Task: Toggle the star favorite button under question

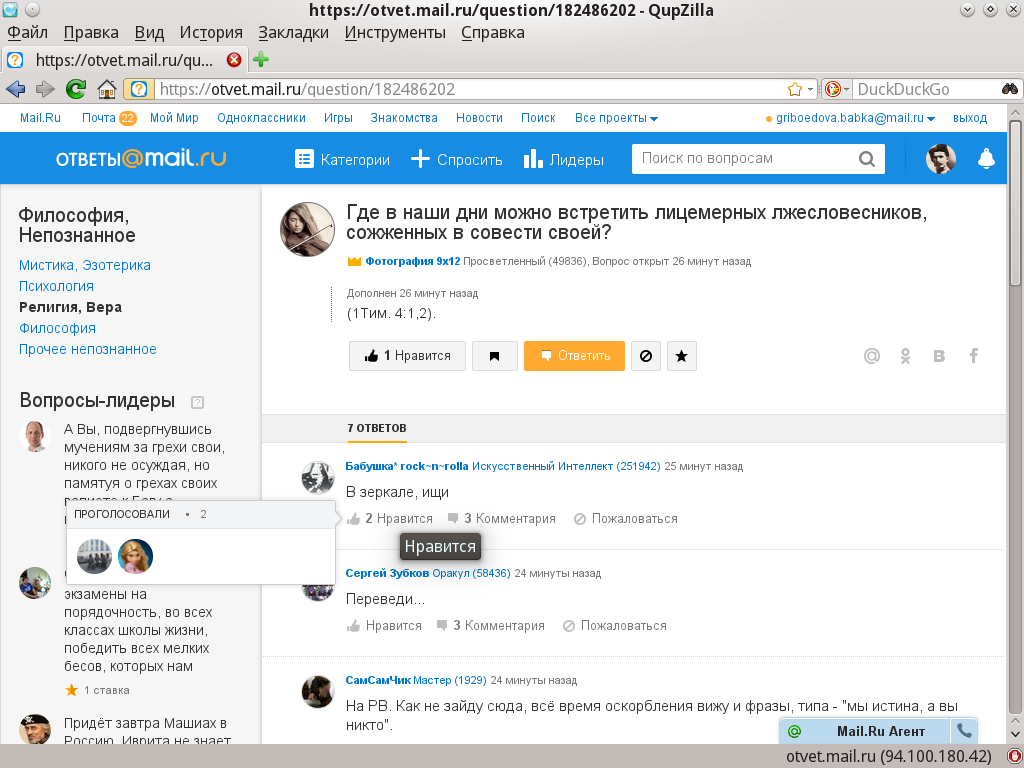Action: 681,356
